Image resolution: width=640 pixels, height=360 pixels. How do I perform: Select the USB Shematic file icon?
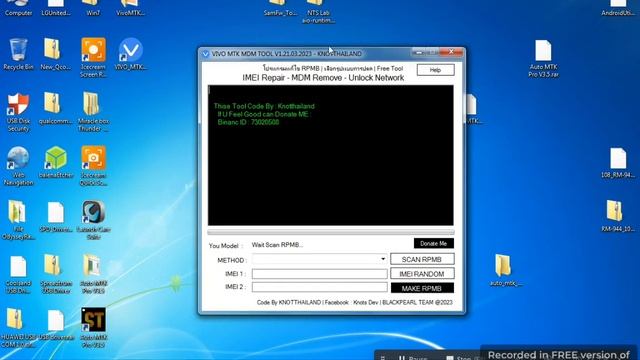tap(56, 320)
